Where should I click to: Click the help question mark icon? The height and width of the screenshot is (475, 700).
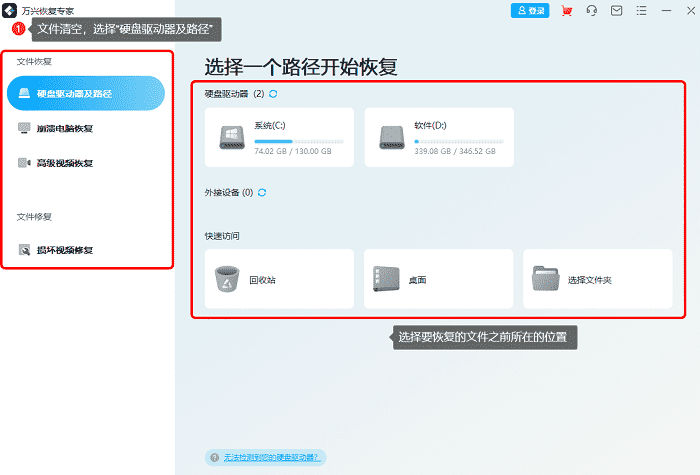point(215,458)
